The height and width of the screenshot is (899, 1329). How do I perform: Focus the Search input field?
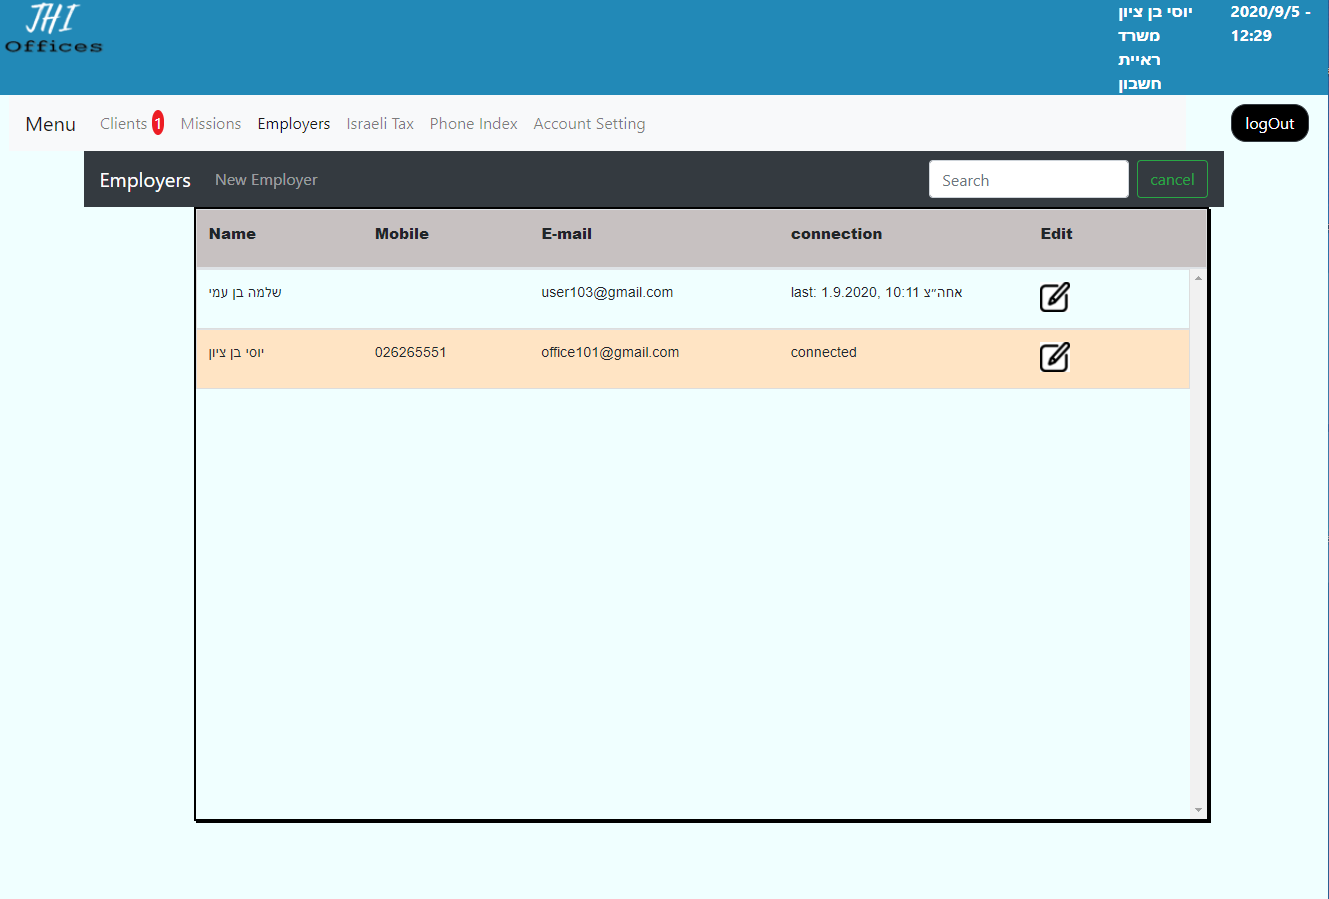click(1028, 180)
